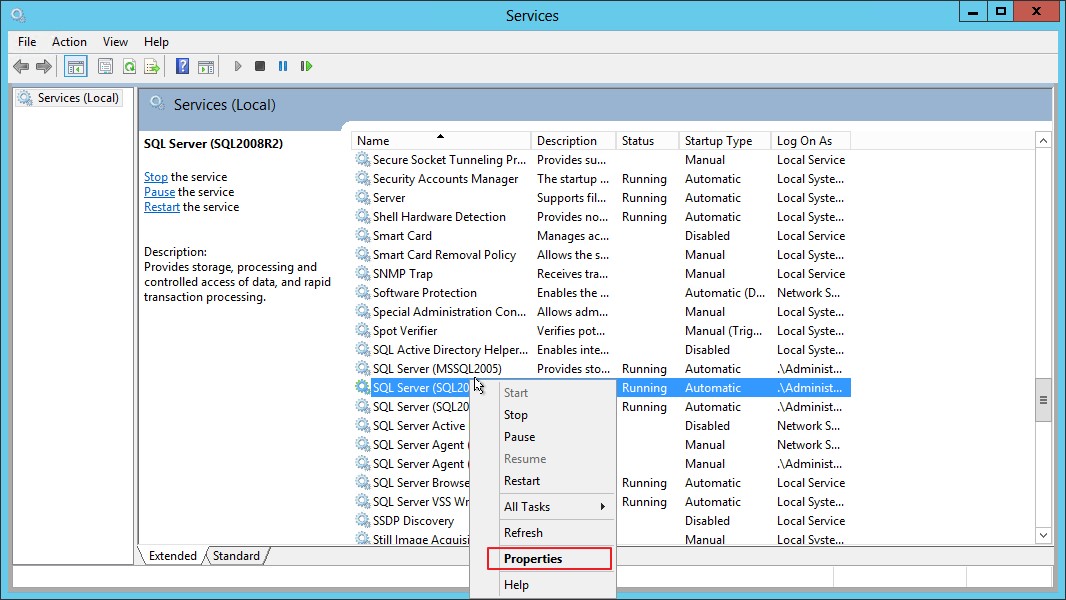Click gear icon beside Spot Verifier
The height and width of the screenshot is (600, 1066).
coord(362,330)
